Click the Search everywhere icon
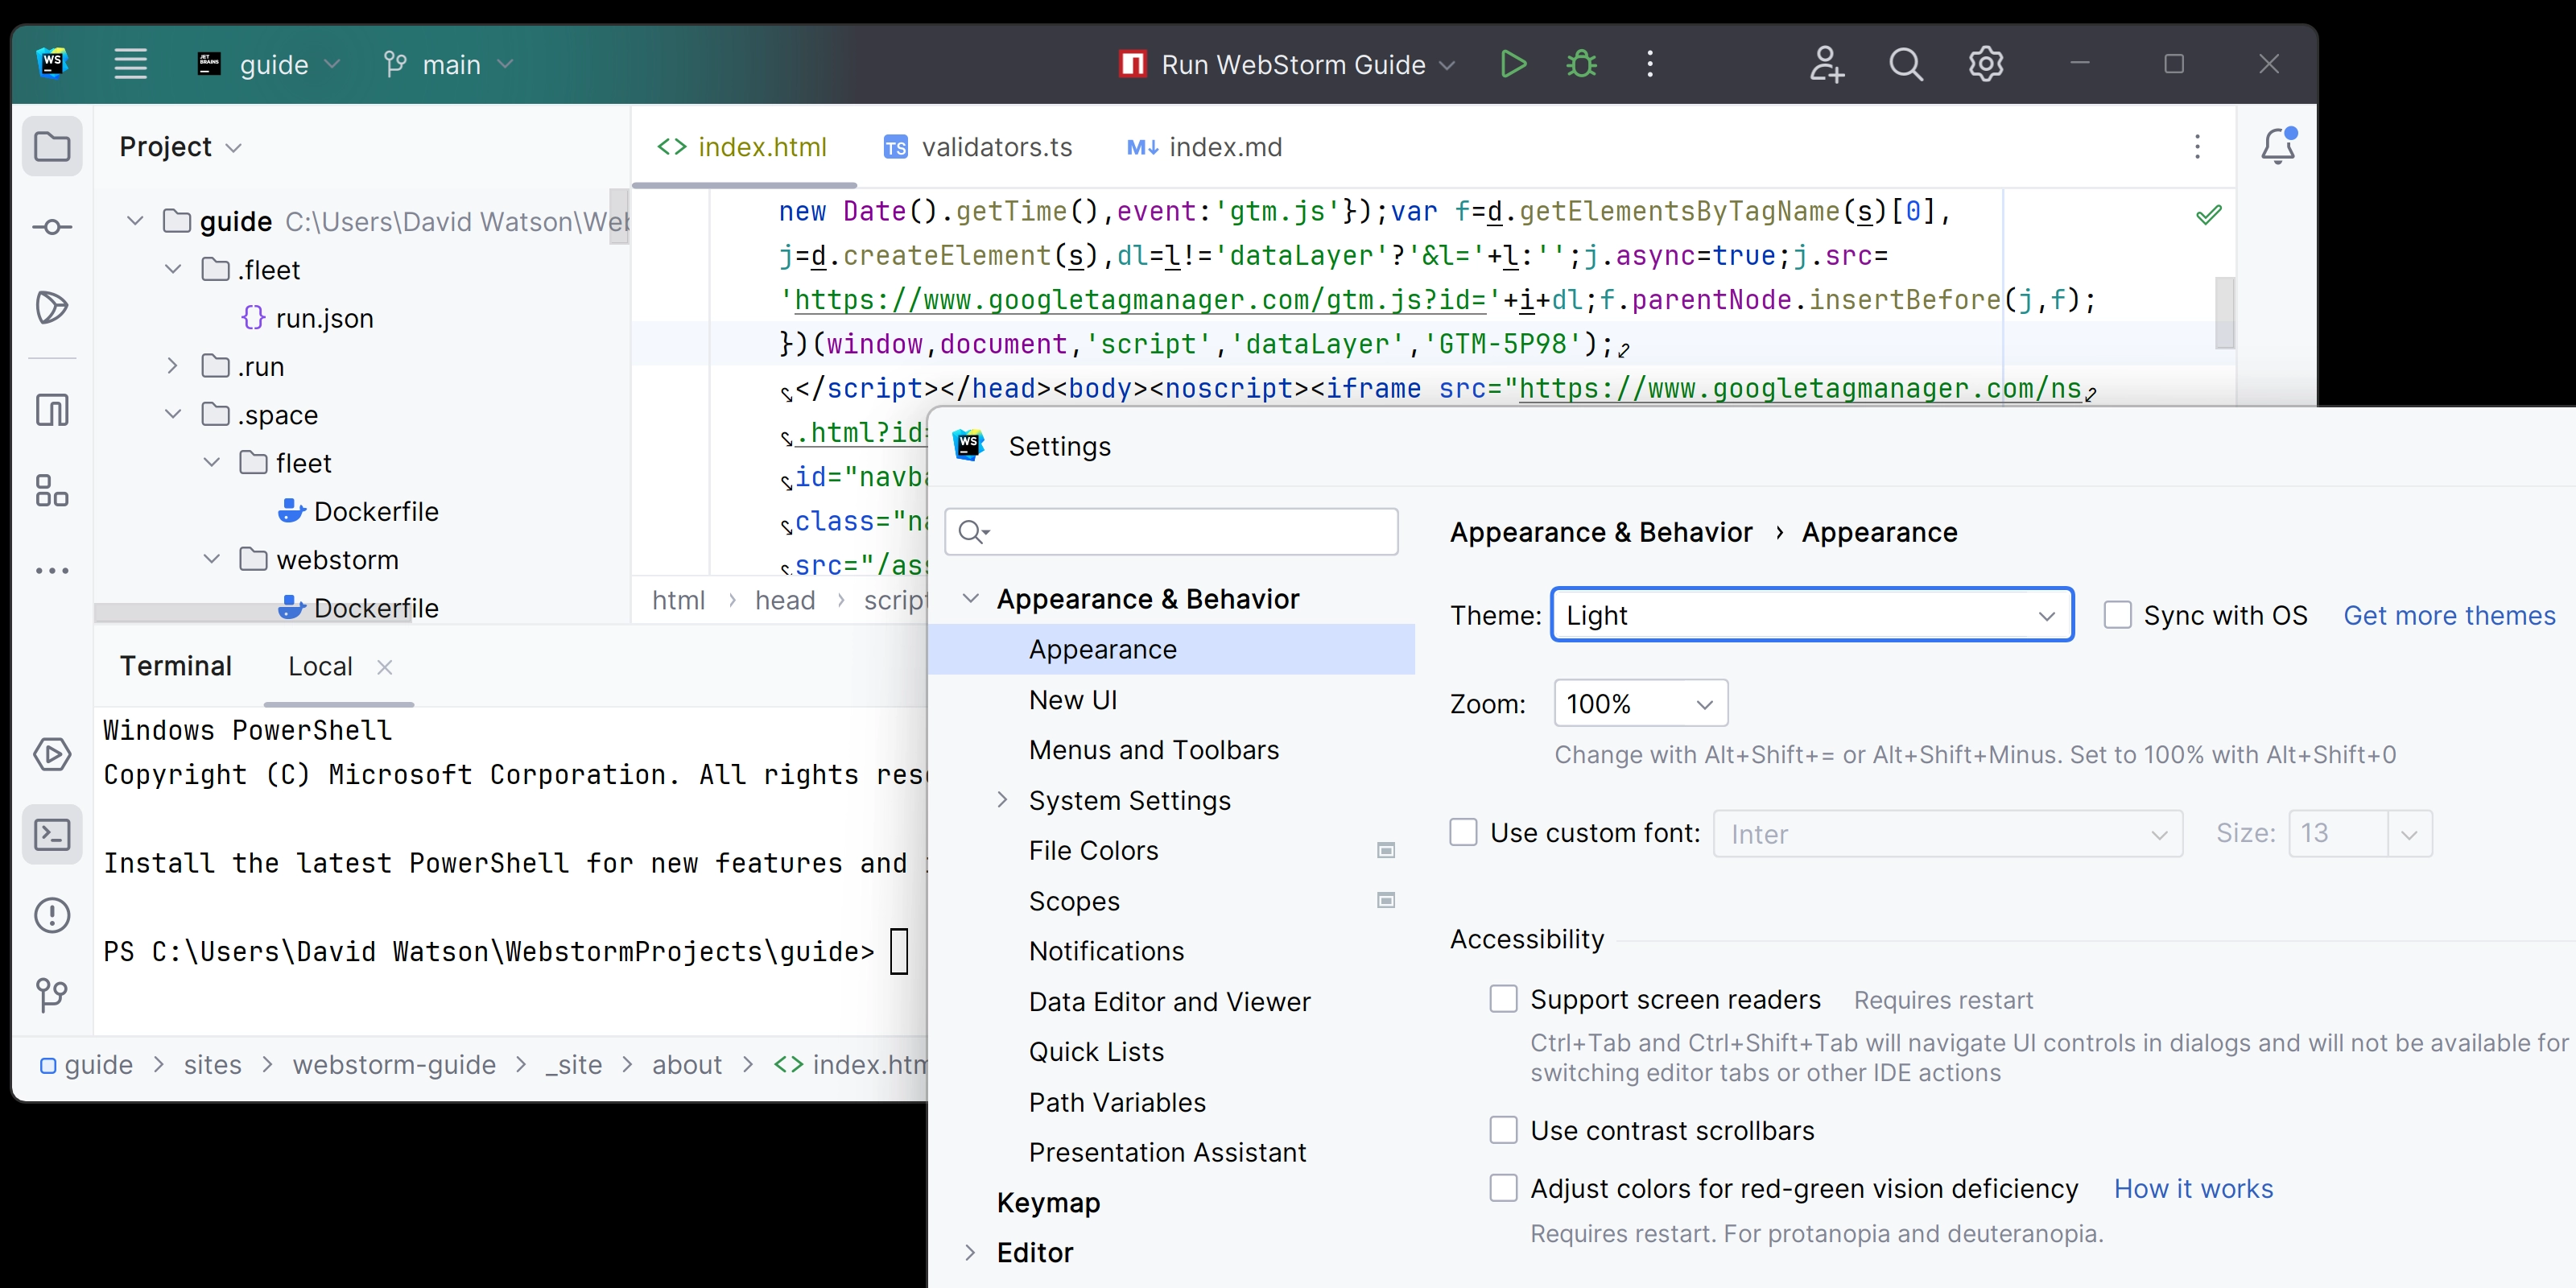Viewport: 2576px width, 1288px height. point(1902,64)
